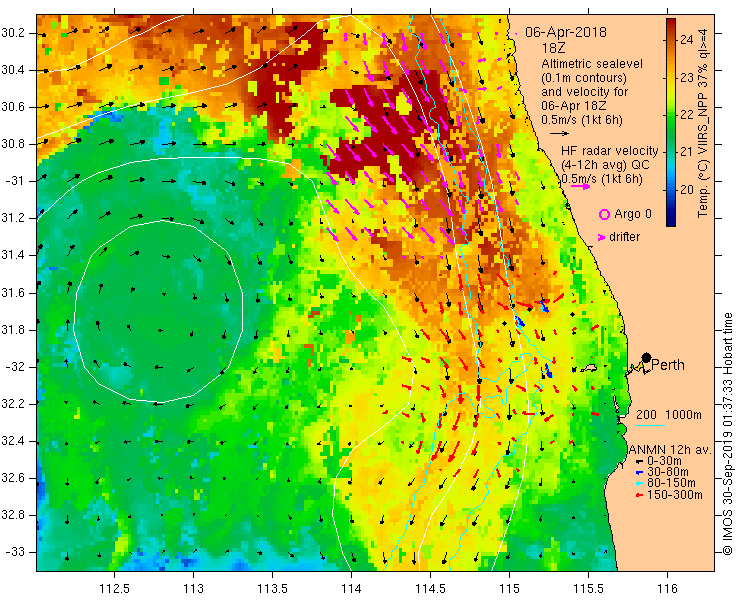Click the cyan 80-150m ANMN legend marker
This screenshot has height=600, width=740.
pyautogui.click(x=639, y=484)
